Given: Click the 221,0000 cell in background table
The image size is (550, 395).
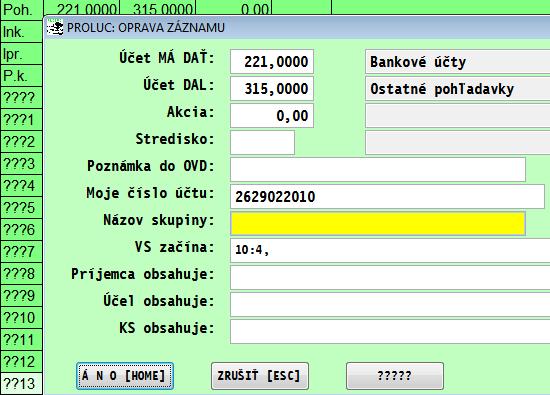Looking at the screenshot, I should point(82,8).
